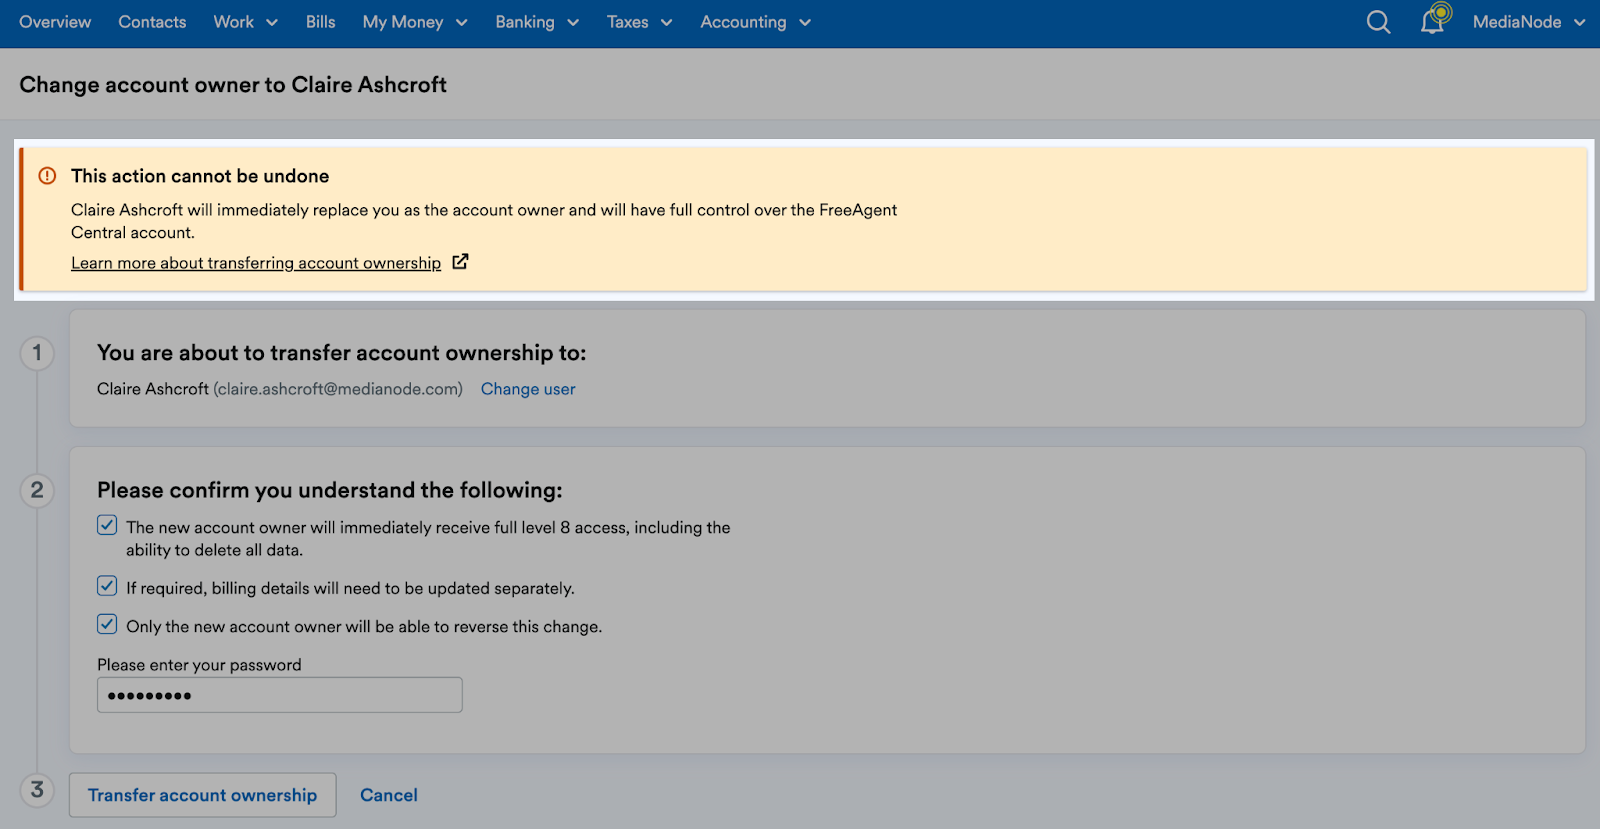Click the 'Please enter your password' label
1600x829 pixels.
(x=199, y=665)
